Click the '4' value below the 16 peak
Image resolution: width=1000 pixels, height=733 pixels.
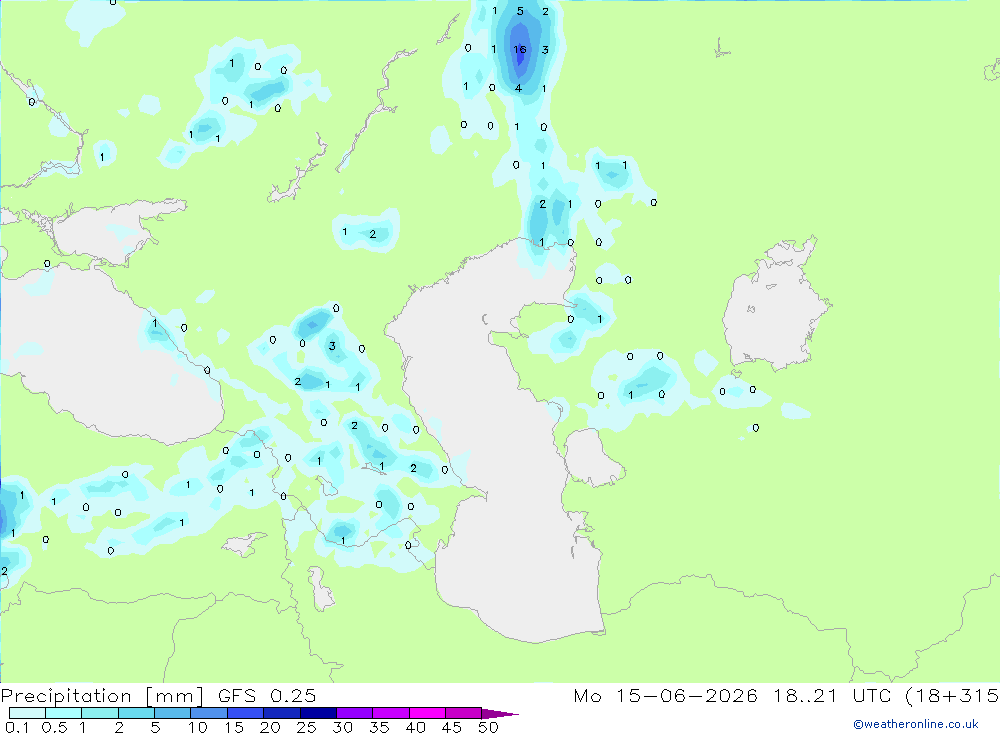pyautogui.click(x=518, y=88)
